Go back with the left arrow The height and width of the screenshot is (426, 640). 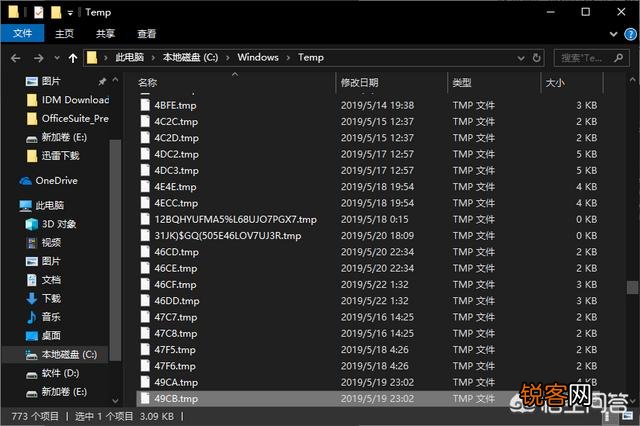[16, 58]
